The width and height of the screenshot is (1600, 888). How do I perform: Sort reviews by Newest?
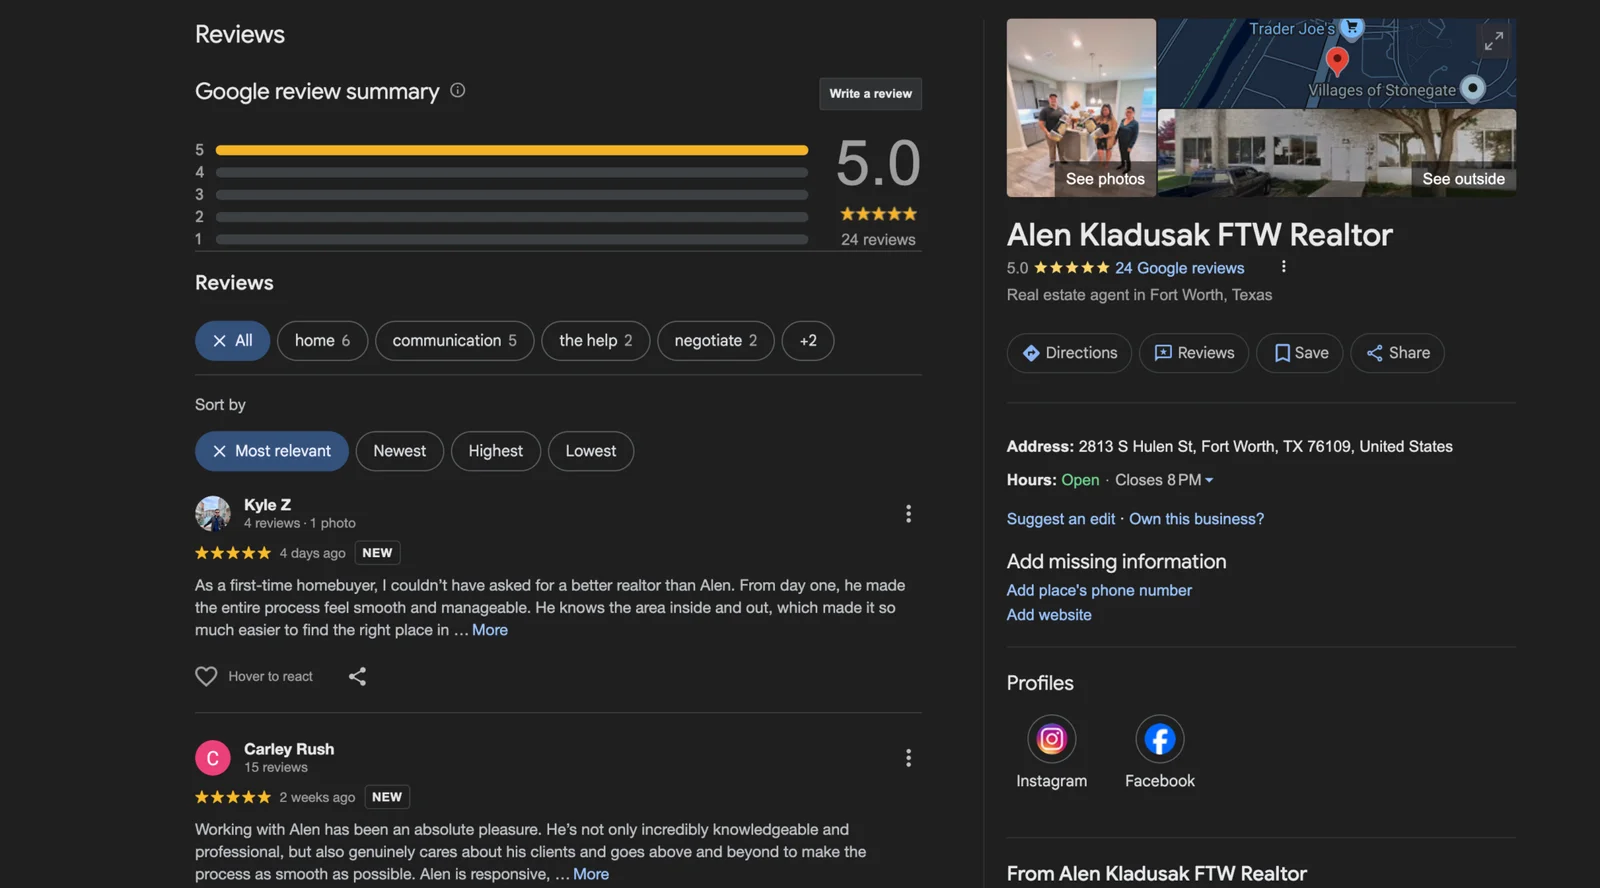coord(399,451)
